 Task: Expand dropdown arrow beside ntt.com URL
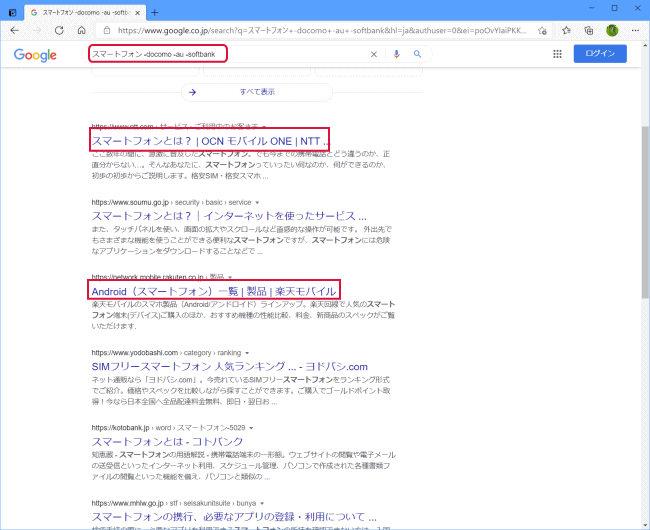tap(264, 126)
